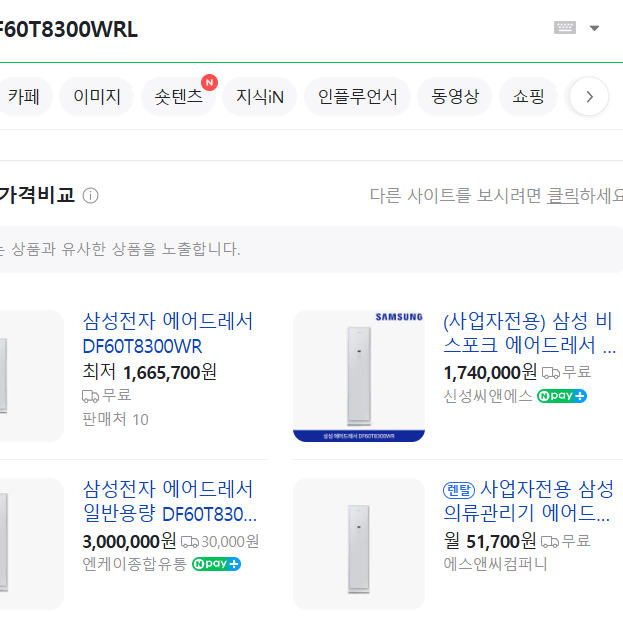Open the 사업자전용 삼성 비스포크 에어드레서 listing
Viewport: 623px width, 623px height.
click(529, 333)
